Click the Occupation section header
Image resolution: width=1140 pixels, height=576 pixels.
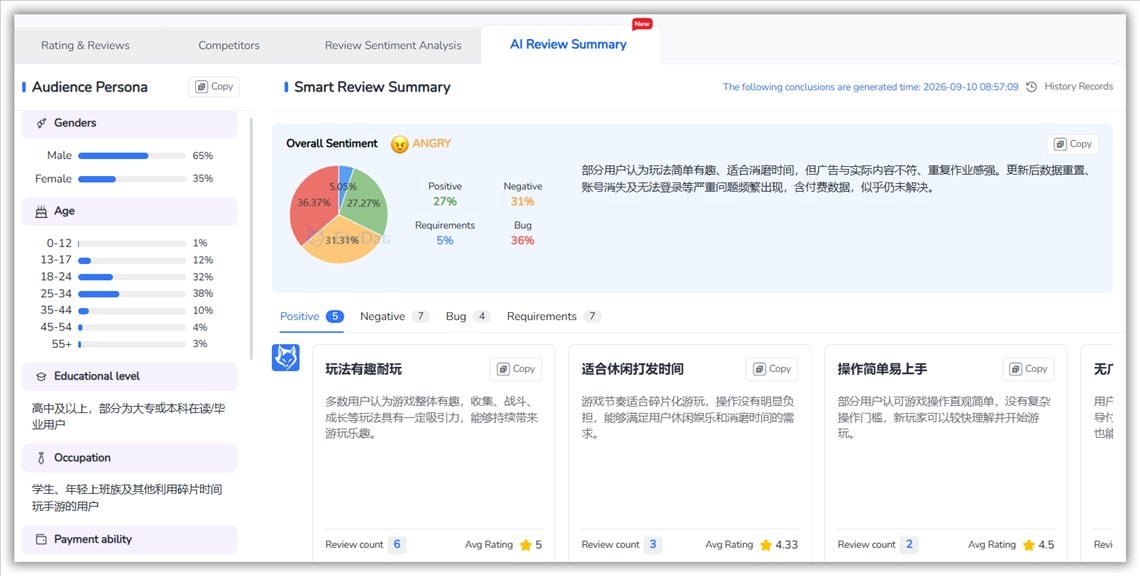[129, 458]
